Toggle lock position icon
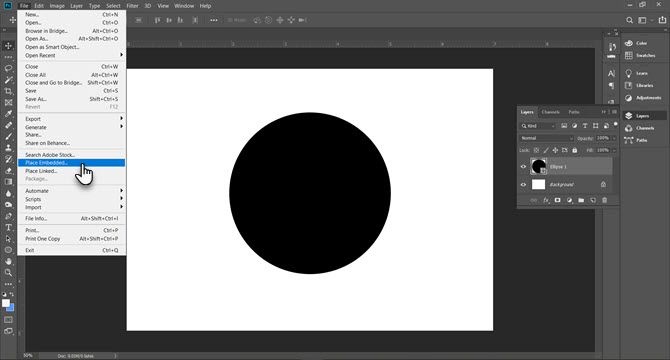The image size is (670, 360). tap(555, 150)
